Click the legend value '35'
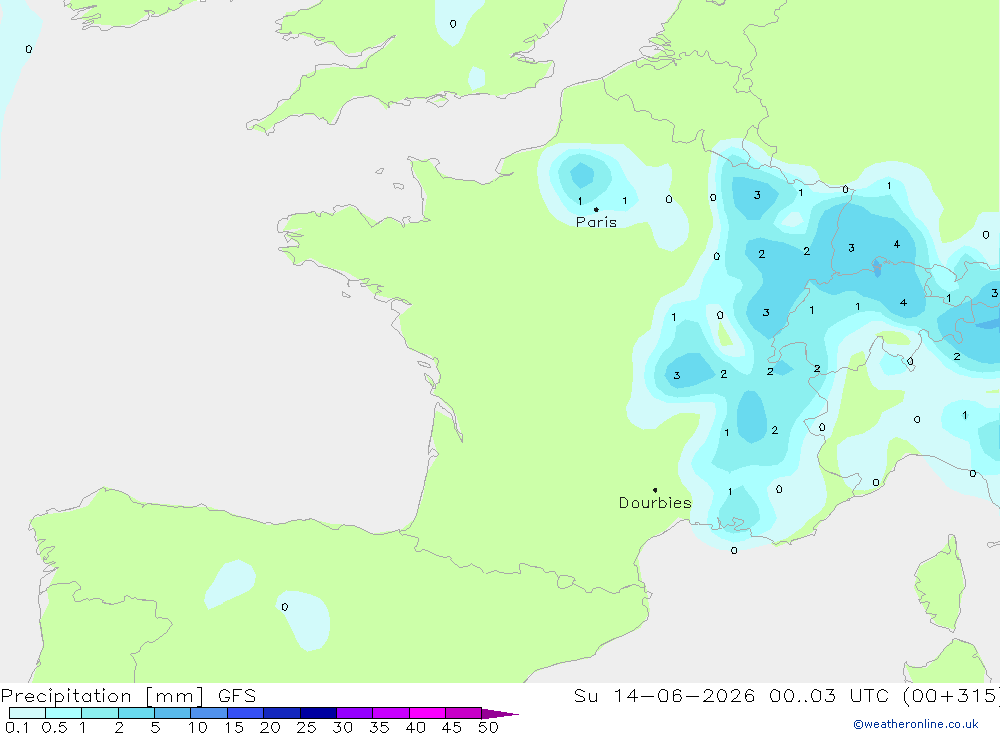 point(379,727)
